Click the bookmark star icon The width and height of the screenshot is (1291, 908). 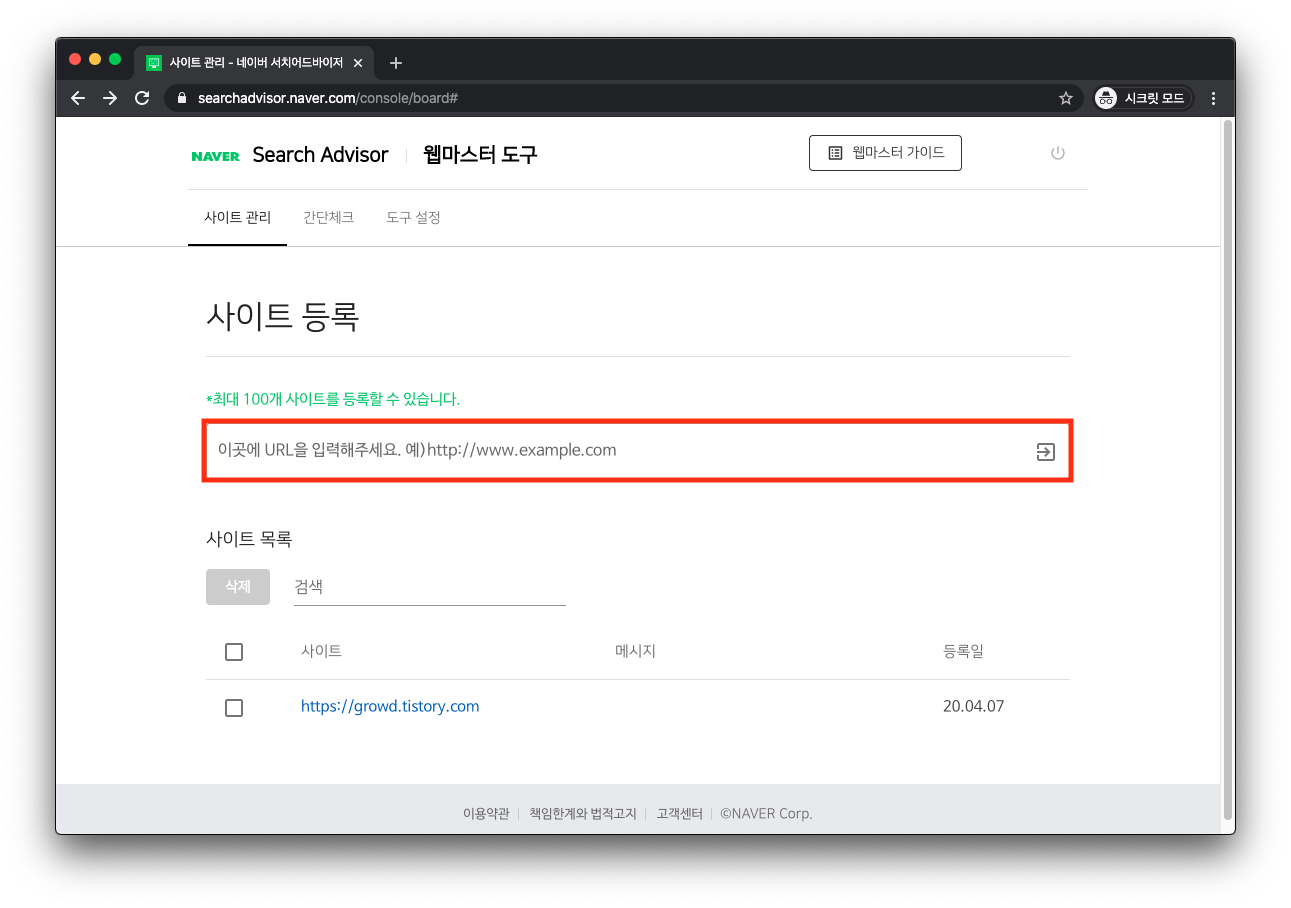click(1065, 97)
